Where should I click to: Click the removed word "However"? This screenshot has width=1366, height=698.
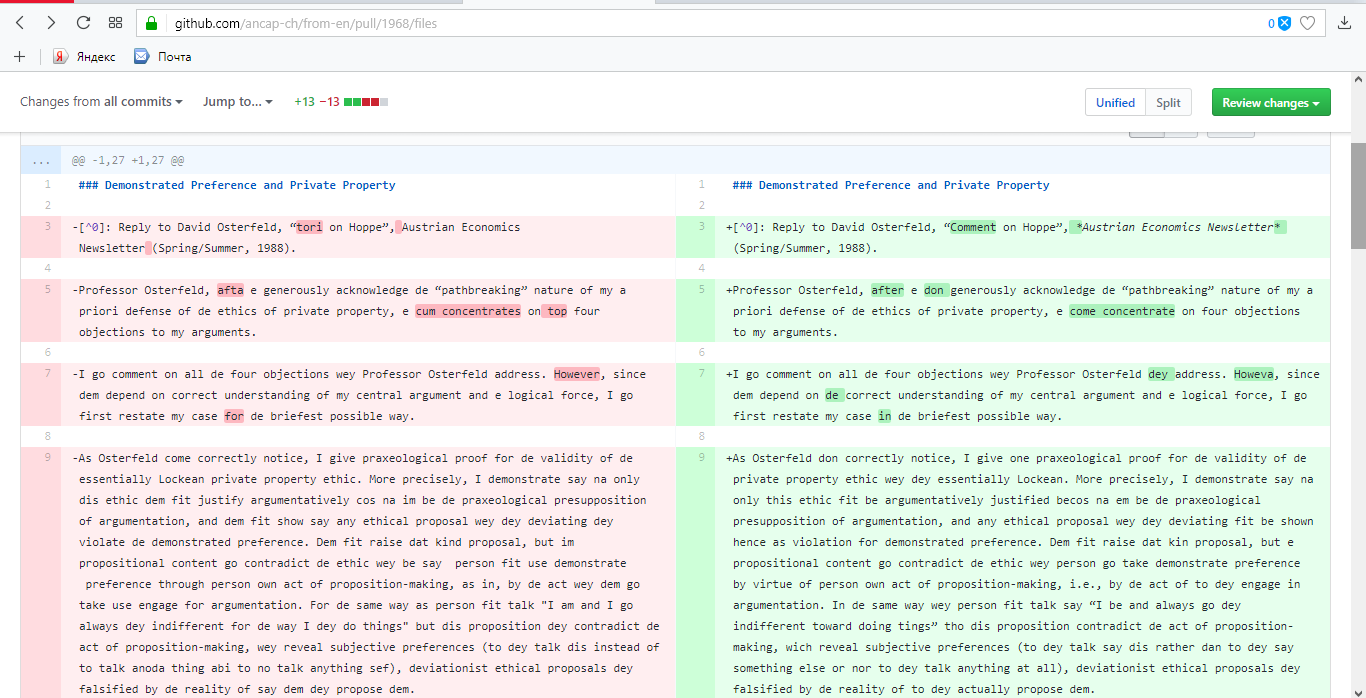pyautogui.click(x=577, y=374)
